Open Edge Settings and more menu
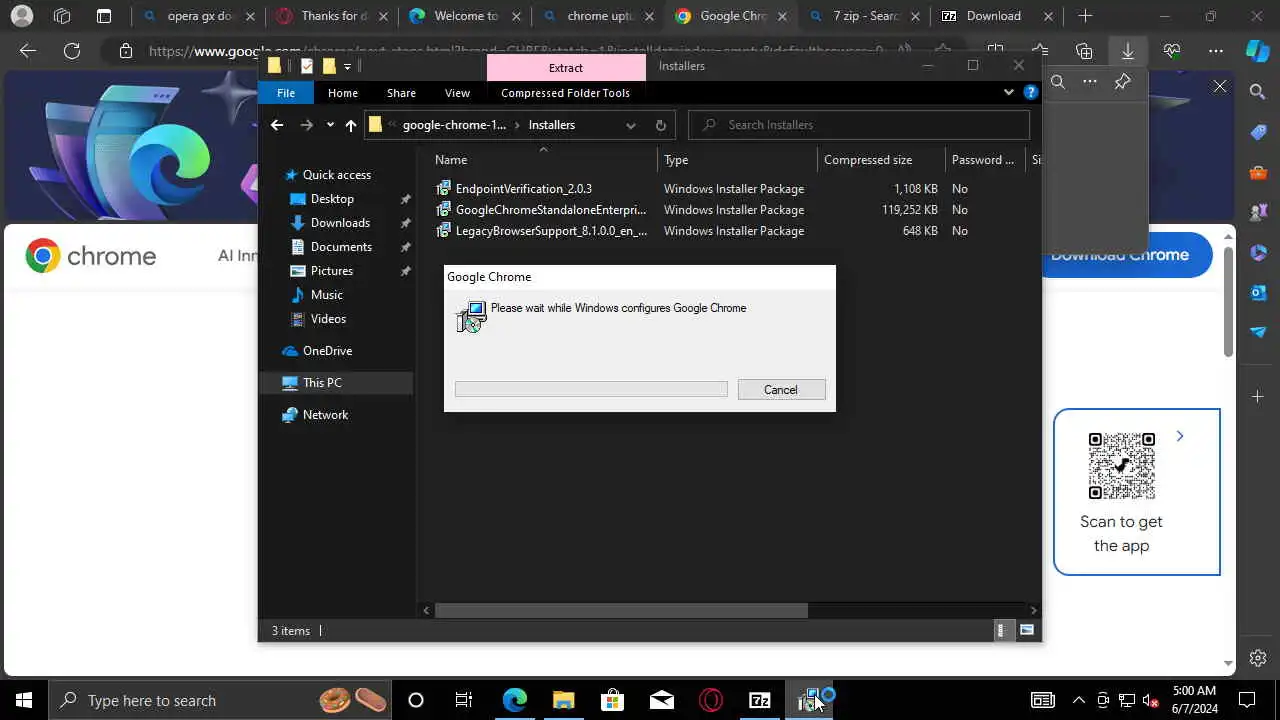The height and width of the screenshot is (720, 1280). (x=1216, y=51)
